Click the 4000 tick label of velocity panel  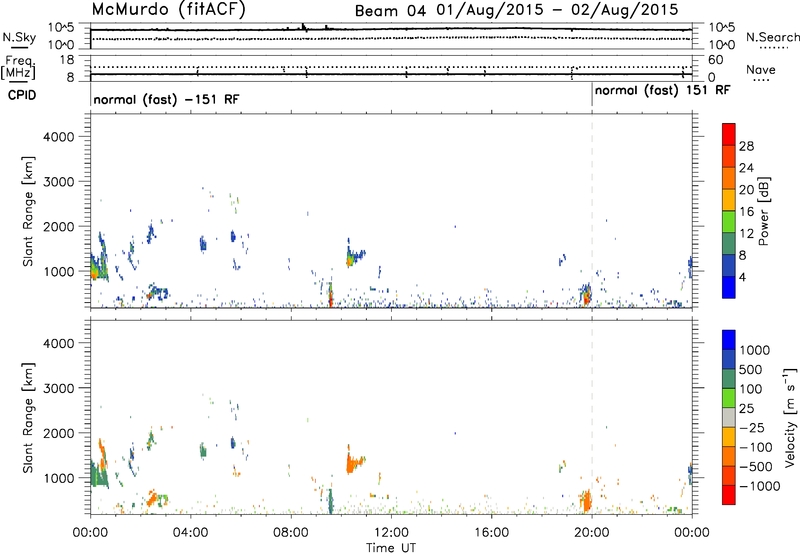[58, 343]
